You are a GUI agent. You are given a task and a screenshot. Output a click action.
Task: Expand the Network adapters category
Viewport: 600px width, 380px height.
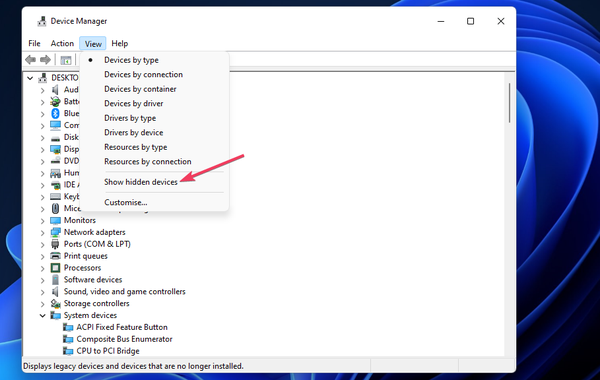(42, 233)
